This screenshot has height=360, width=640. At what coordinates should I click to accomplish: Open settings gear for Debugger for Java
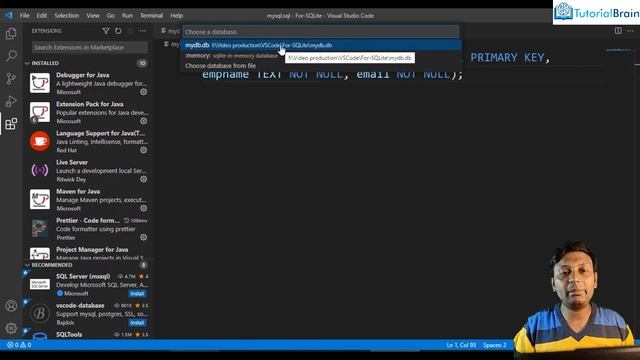pos(144,92)
